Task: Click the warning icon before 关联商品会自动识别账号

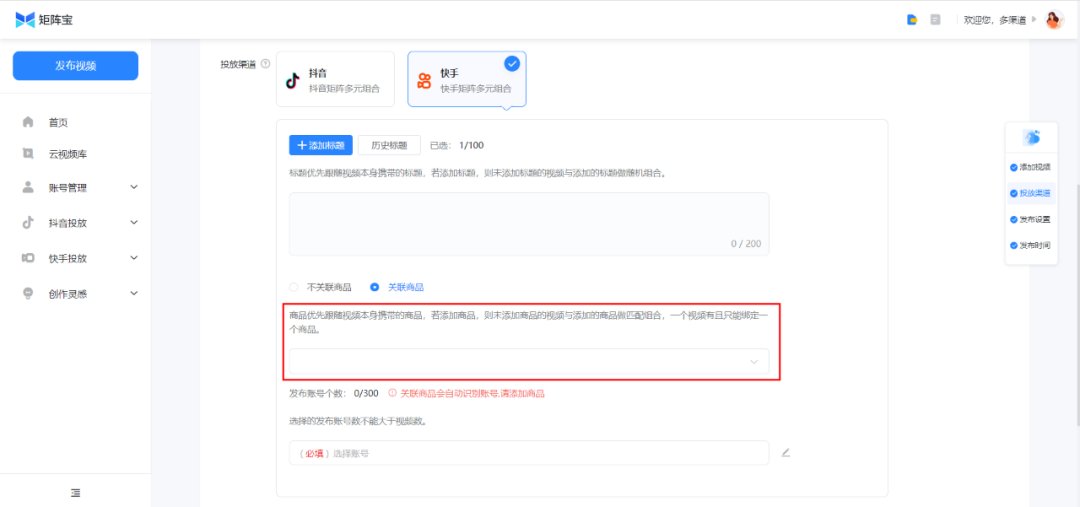Action: coord(393,393)
